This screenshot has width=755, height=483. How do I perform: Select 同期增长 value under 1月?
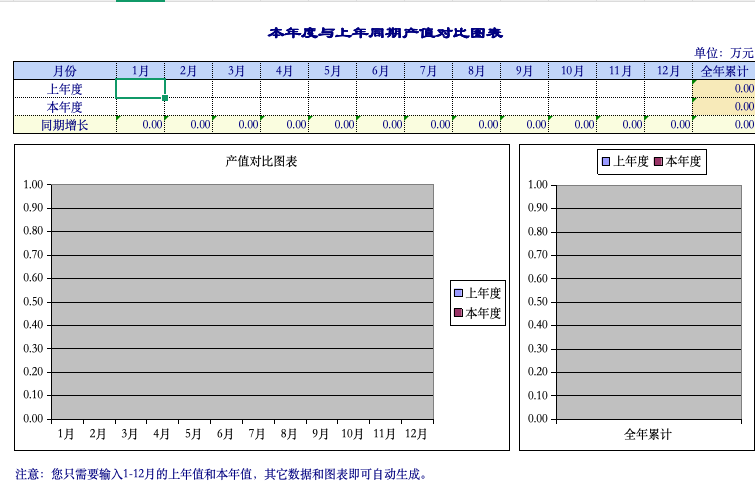(141, 125)
